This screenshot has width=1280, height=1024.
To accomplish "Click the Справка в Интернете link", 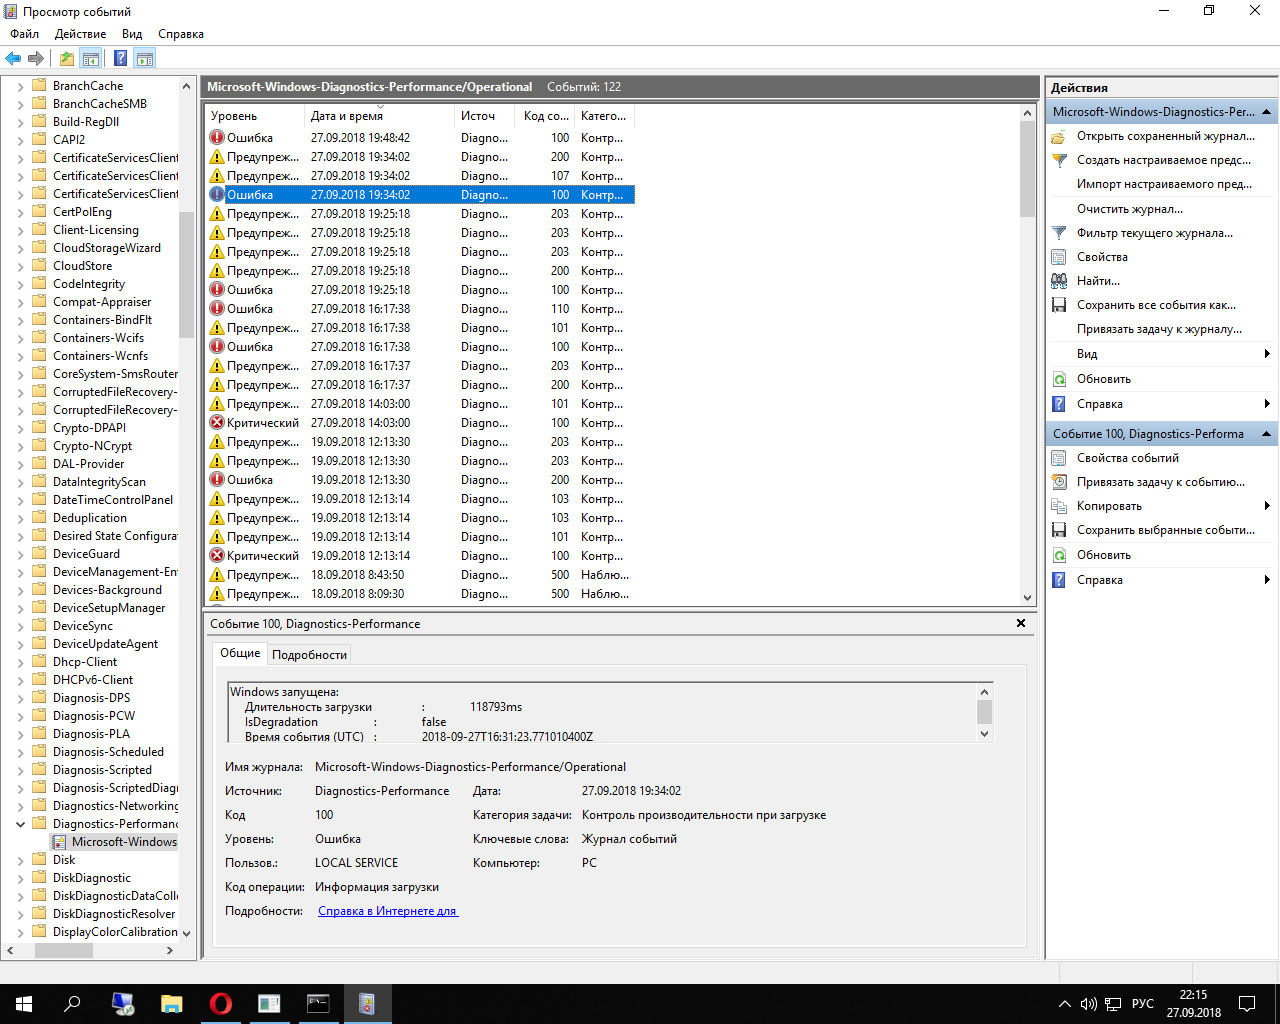I will [387, 911].
